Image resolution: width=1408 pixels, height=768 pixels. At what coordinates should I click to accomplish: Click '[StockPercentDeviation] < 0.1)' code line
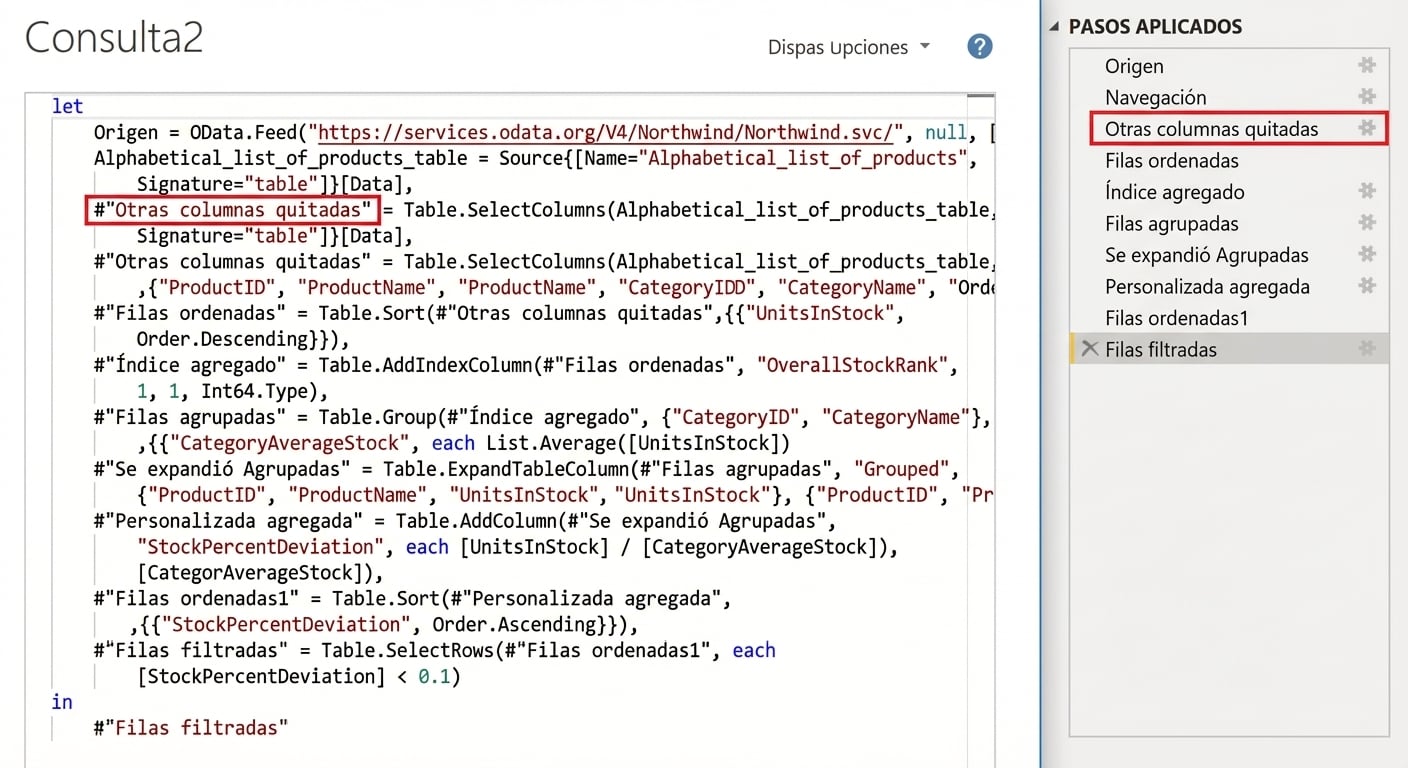pos(298,677)
